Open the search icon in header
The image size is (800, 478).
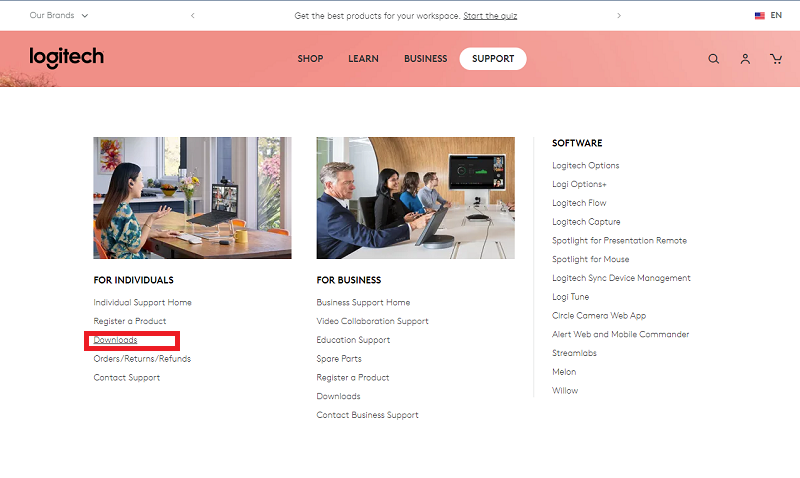click(x=713, y=59)
